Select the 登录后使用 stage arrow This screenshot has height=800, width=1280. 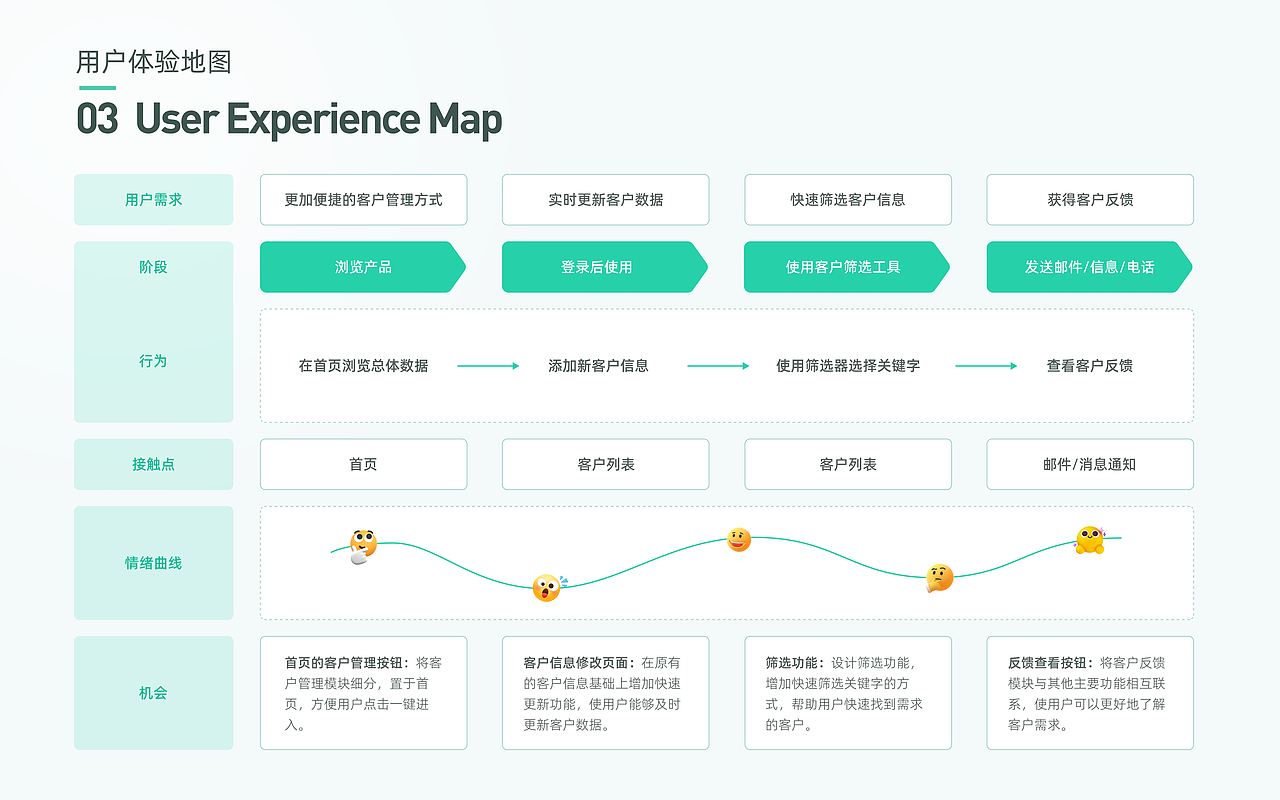pos(605,267)
